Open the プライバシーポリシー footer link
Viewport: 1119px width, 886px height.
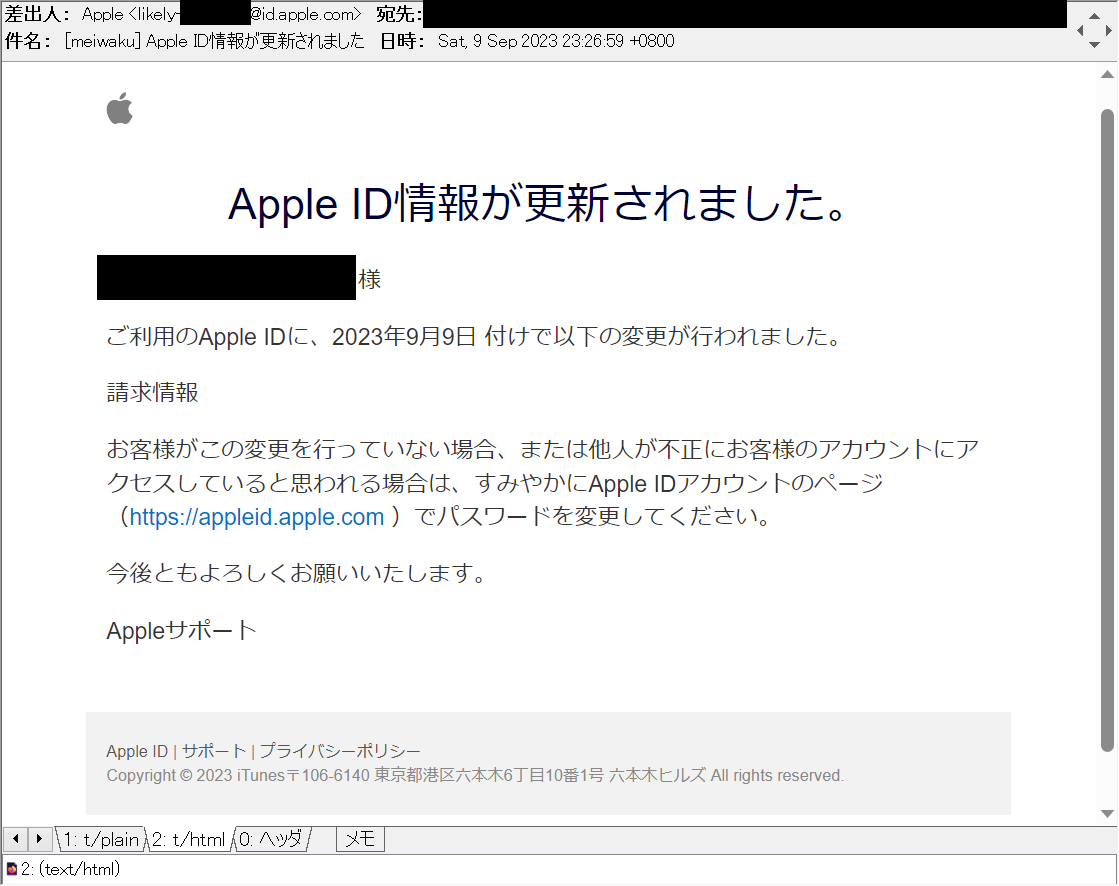[340, 751]
